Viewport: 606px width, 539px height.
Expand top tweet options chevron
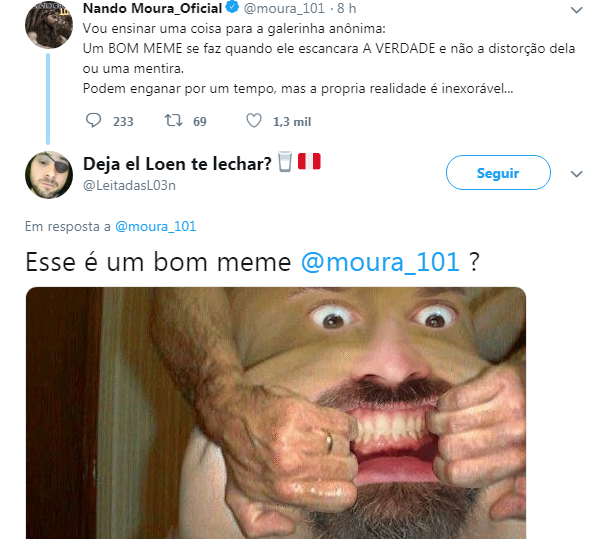(576, 10)
